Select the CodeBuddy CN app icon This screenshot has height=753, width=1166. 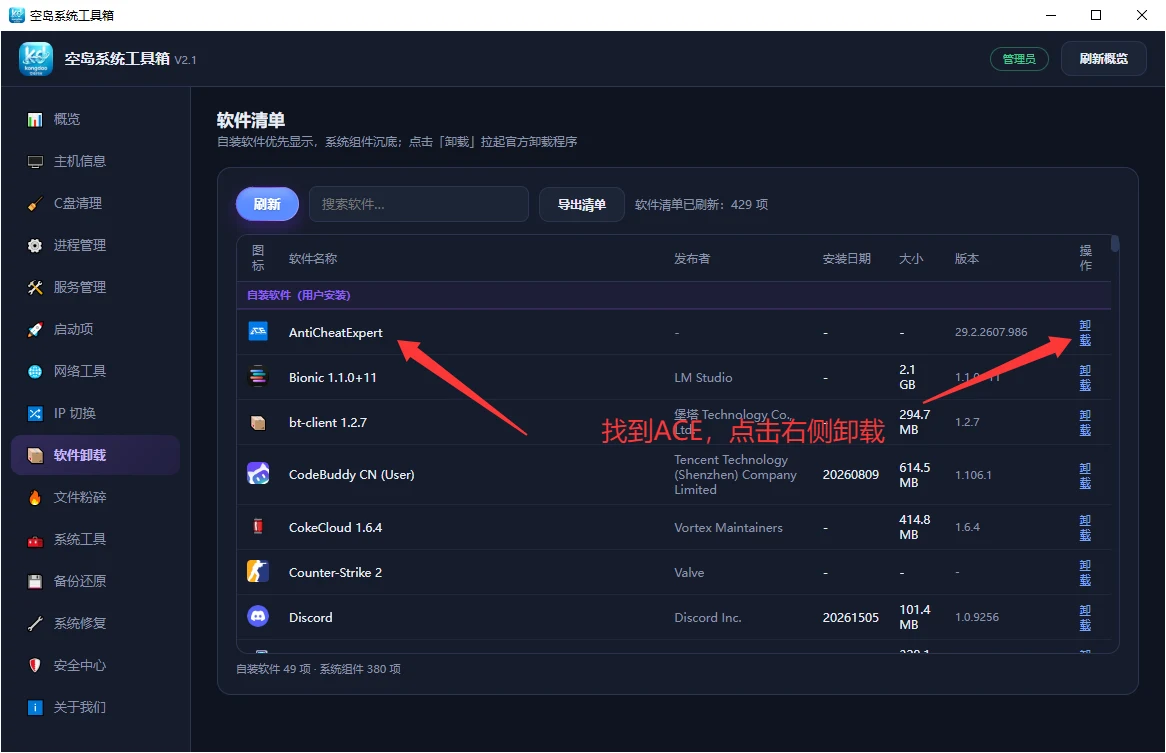point(258,474)
